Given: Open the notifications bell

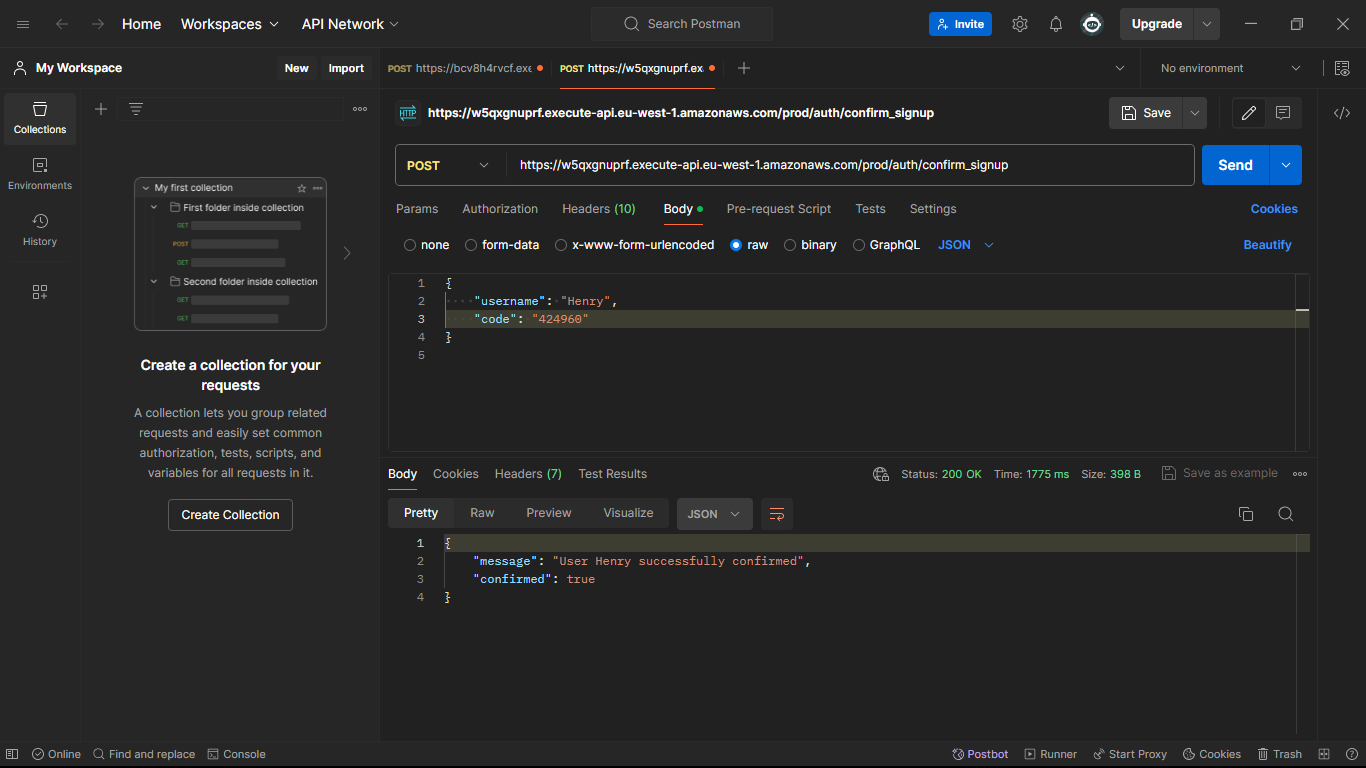Looking at the screenshot, I should [1056, 24].
